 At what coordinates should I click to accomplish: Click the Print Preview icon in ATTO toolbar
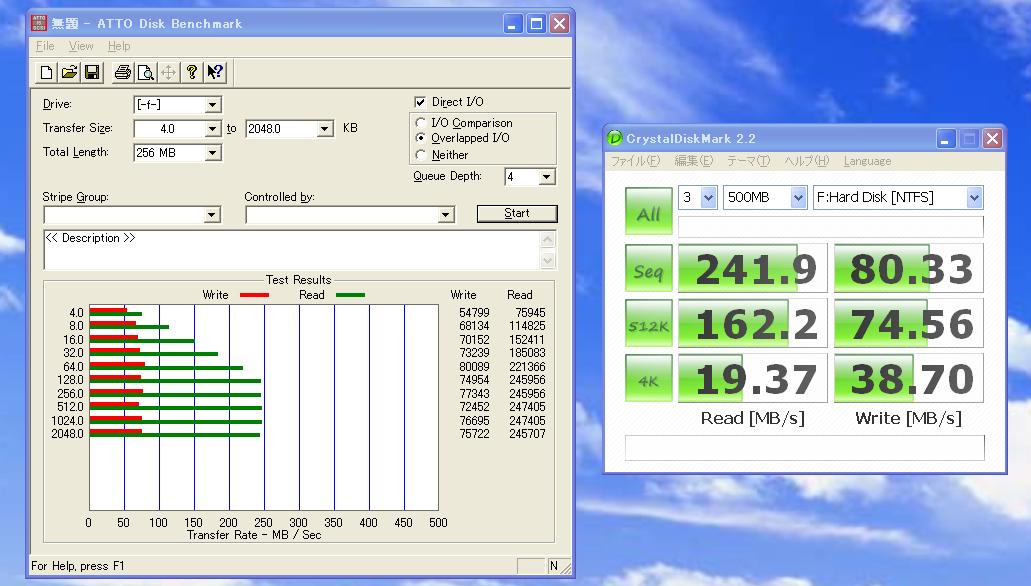[x=145, y=72]
